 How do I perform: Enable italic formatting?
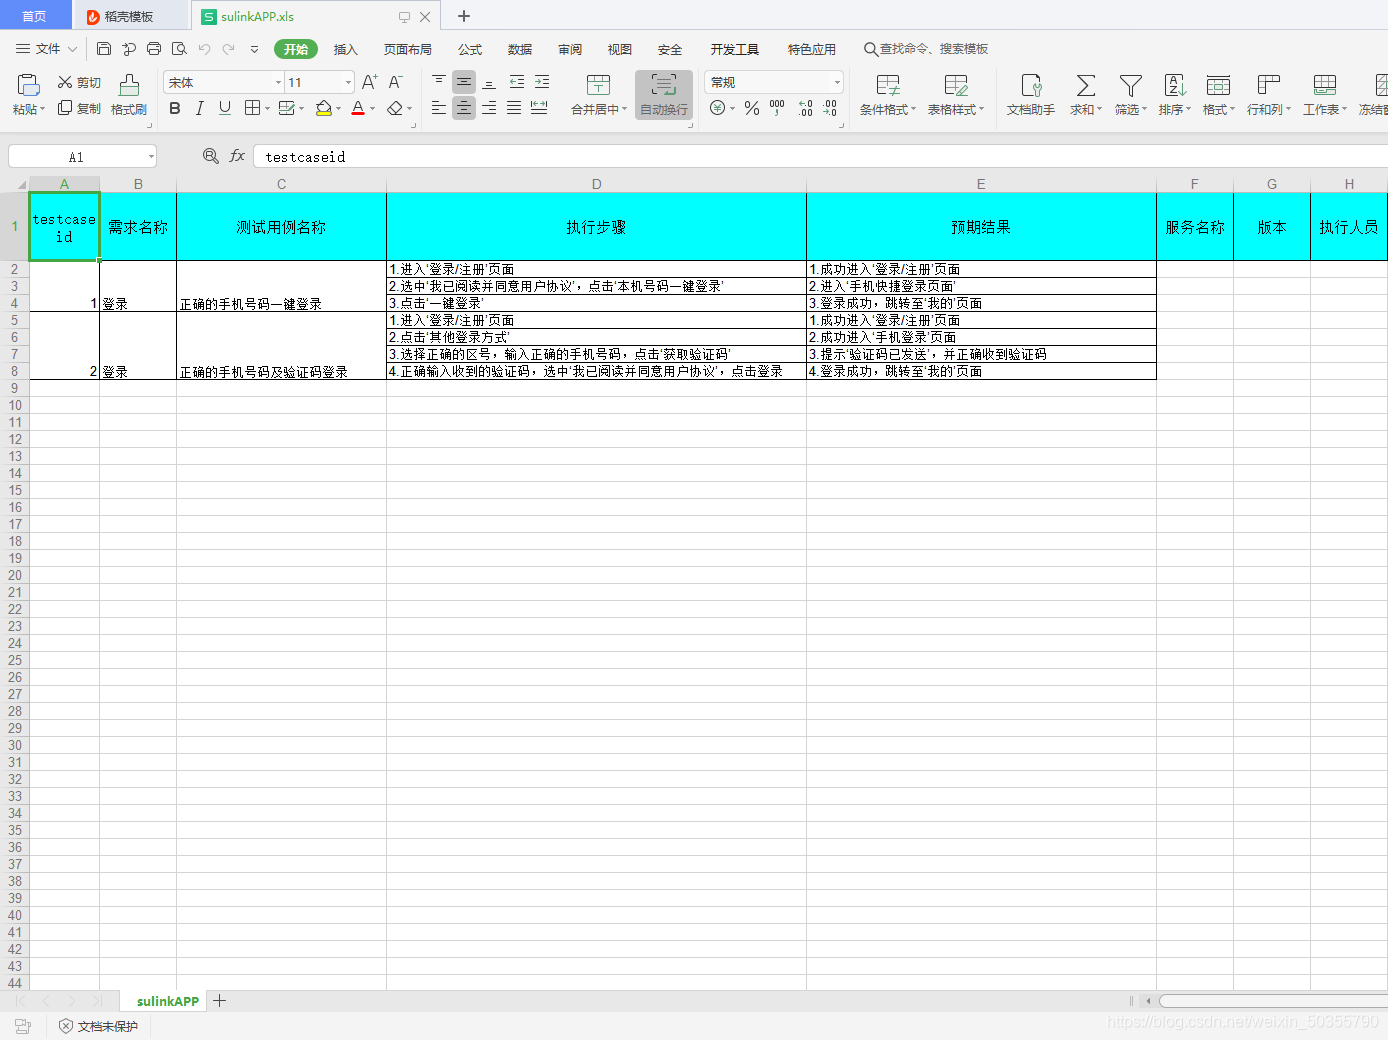pos(199,108)
